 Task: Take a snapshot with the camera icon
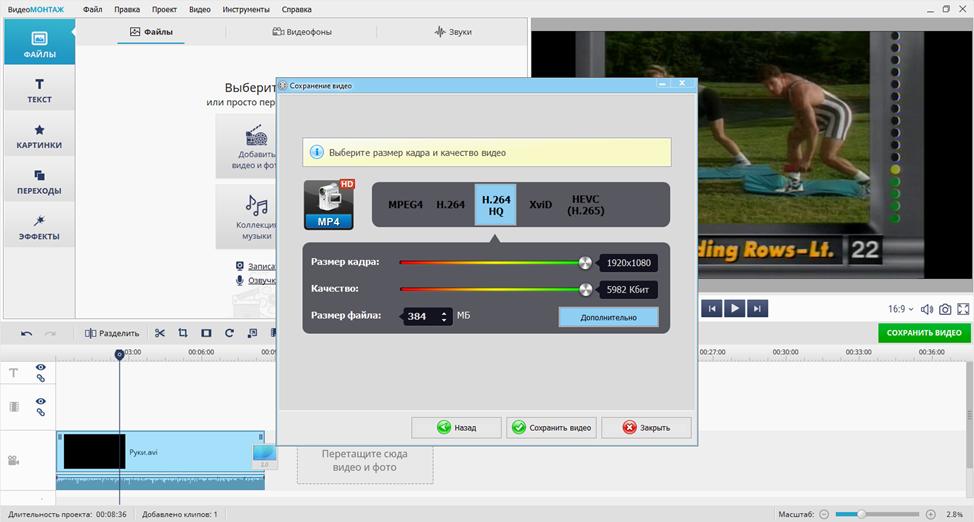pos(945,309)
